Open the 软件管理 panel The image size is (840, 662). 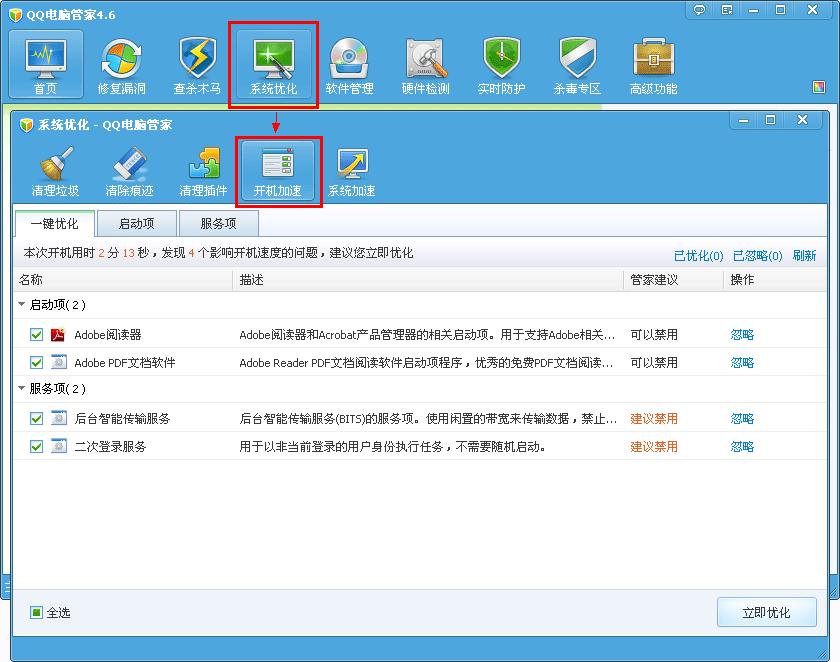pos(349,63)
